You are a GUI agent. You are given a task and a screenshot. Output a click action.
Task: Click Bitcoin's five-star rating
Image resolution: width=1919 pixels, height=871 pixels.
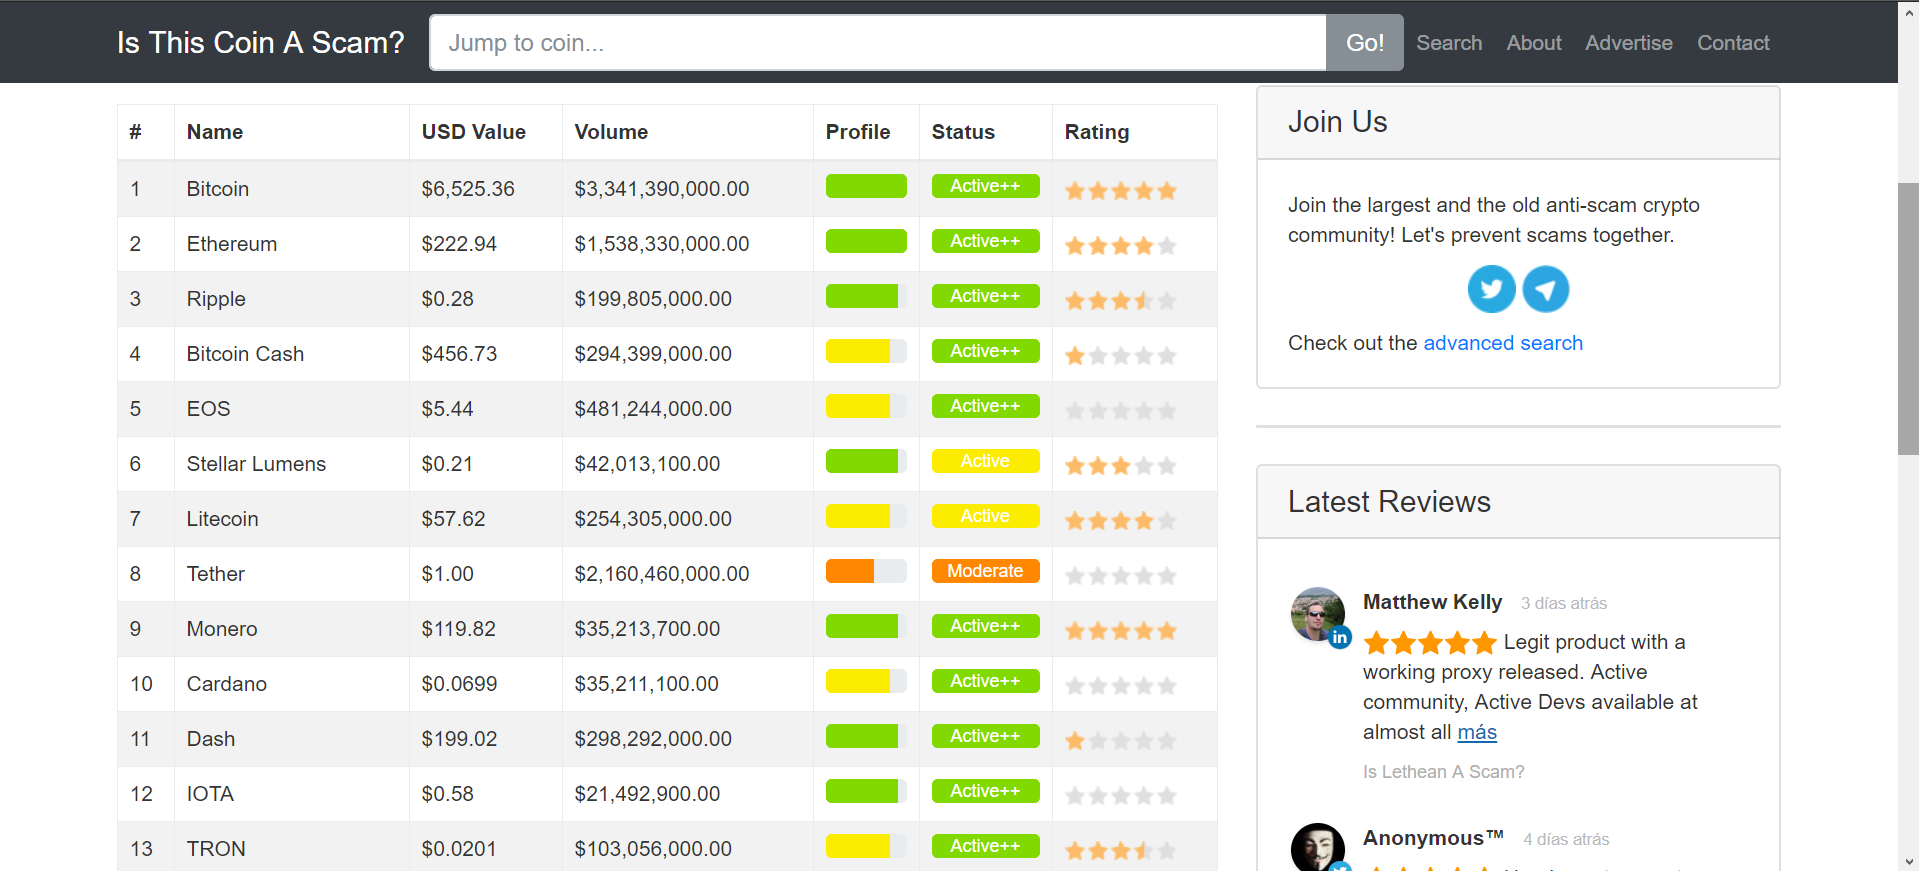1121,190
